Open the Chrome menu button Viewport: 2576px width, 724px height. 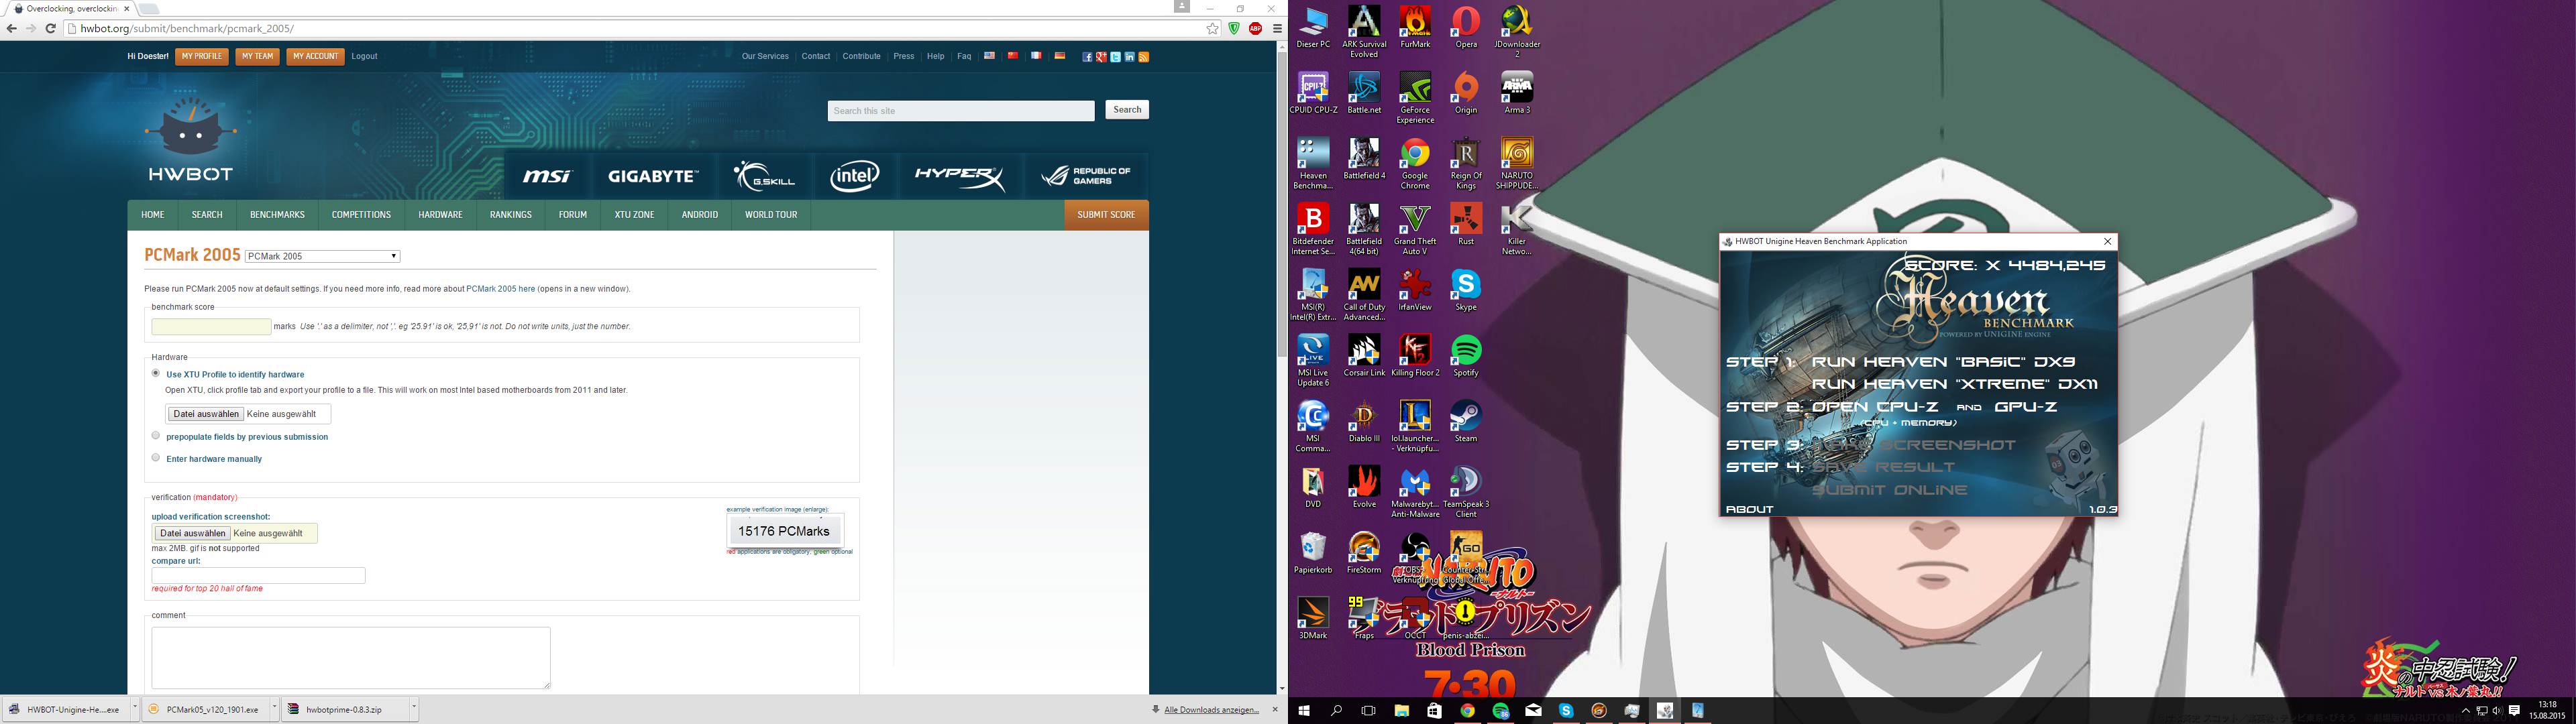(x=1277, y=28)
